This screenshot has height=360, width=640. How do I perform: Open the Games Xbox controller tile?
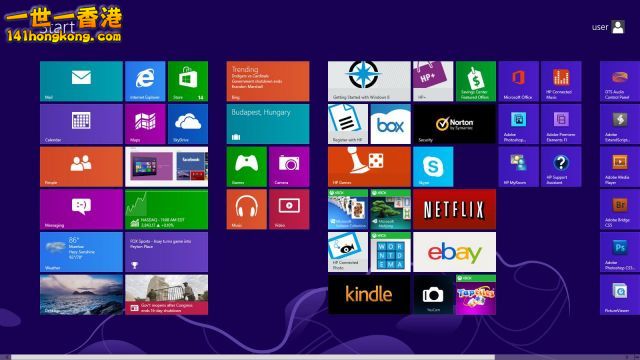pos(247,167)
